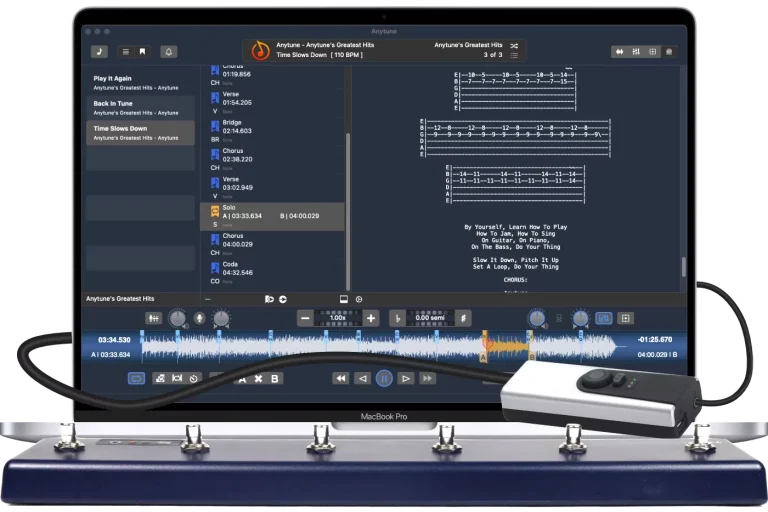This screenshot has height=512, width=768.
Task: Raise pitch with the sharp button
Action: coord(463,318)
